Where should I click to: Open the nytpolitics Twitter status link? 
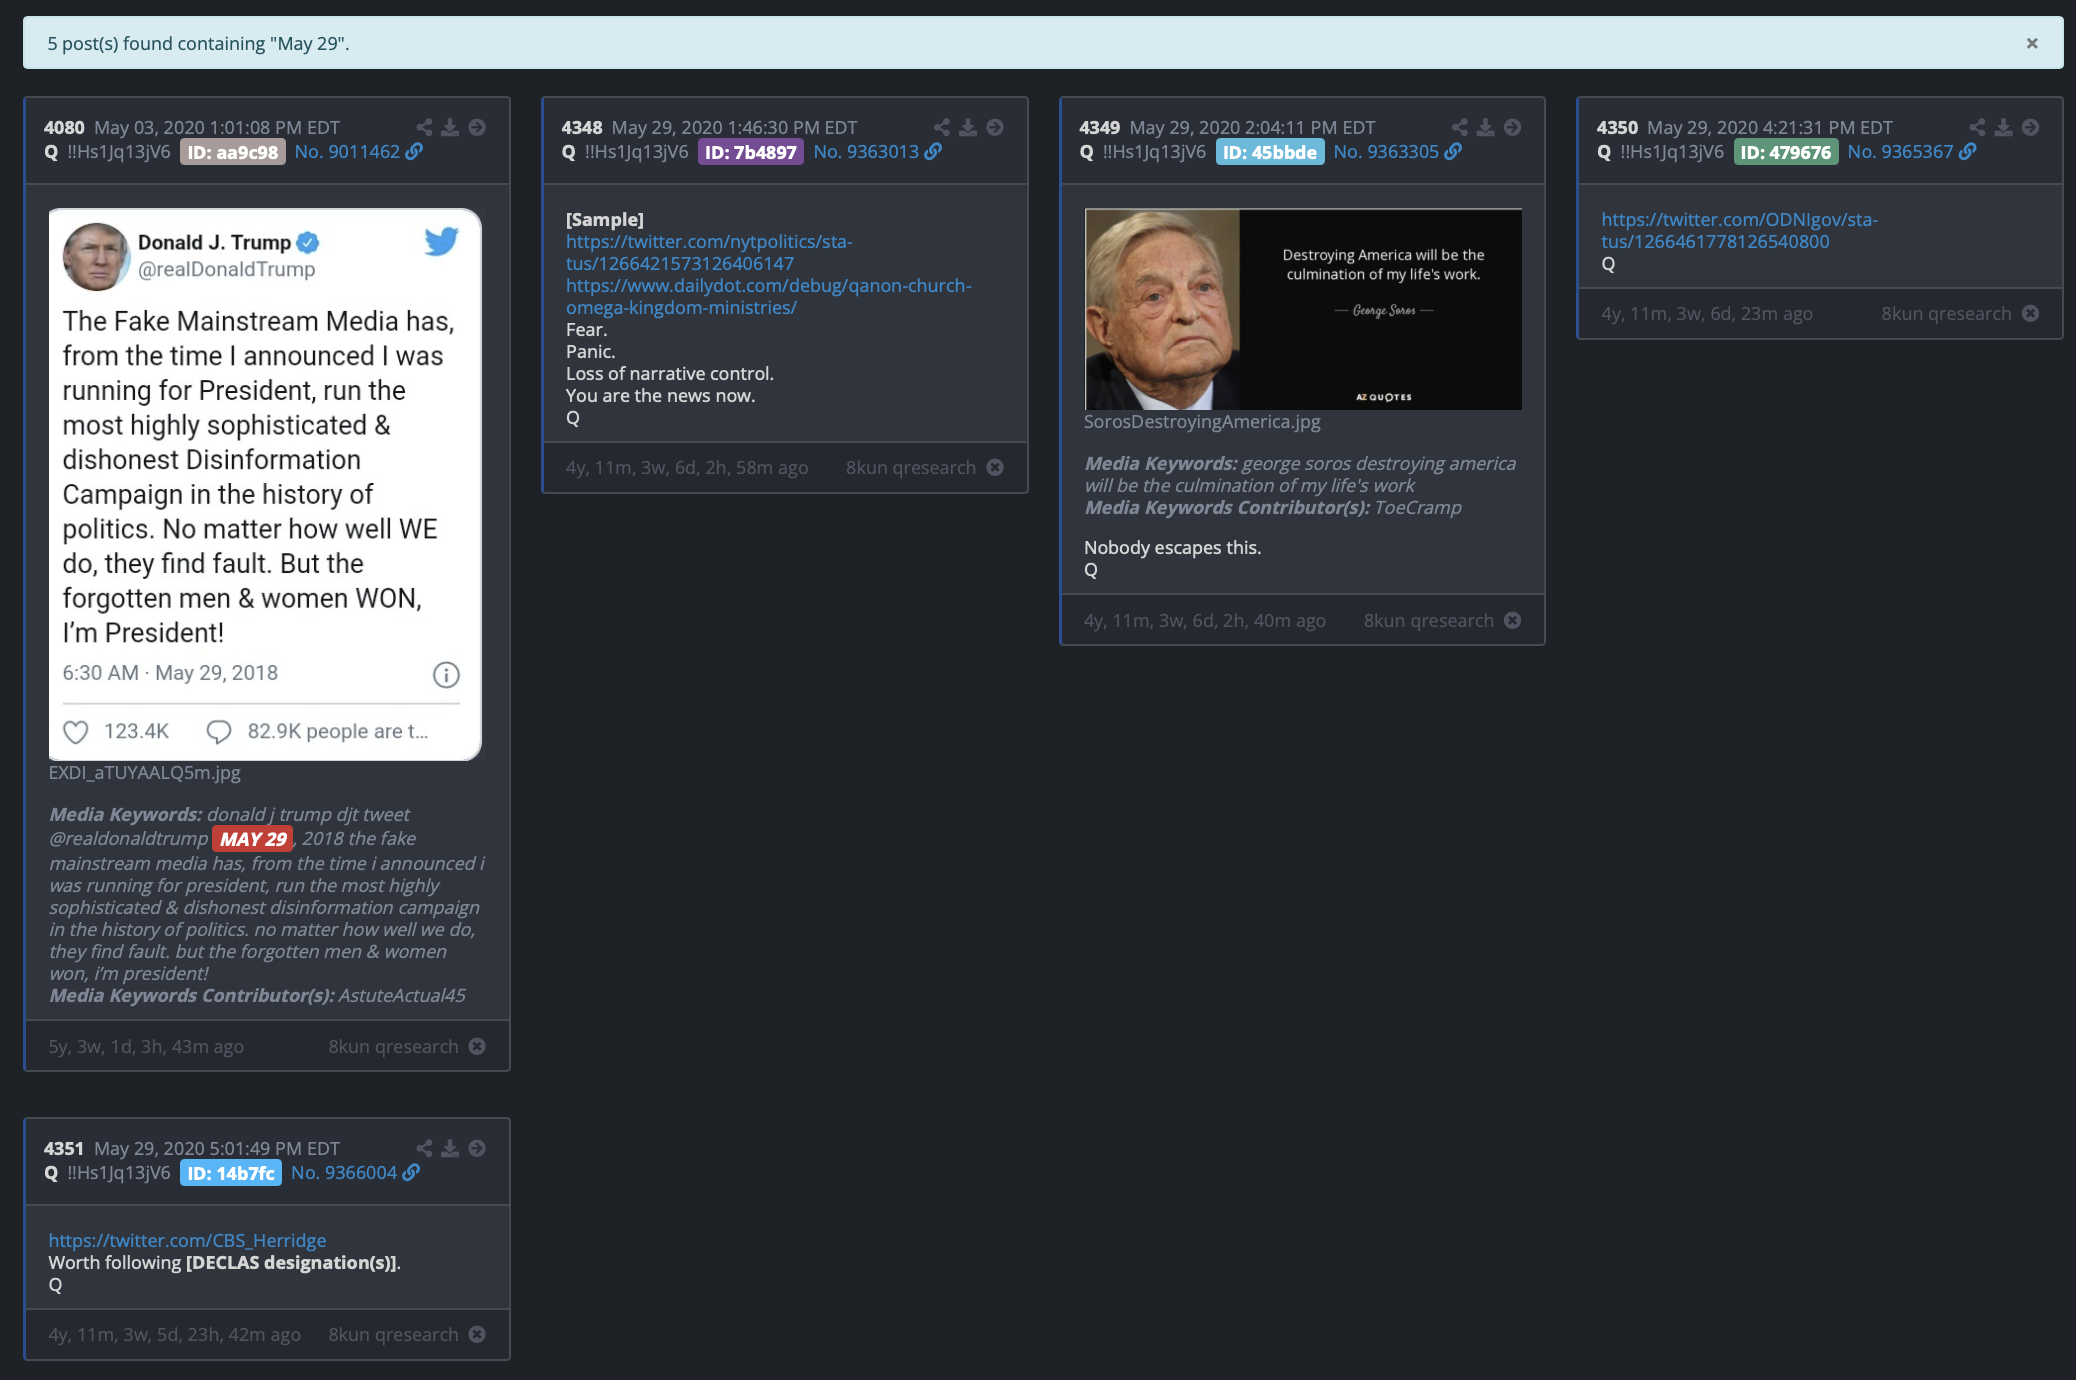coord(709,252)
